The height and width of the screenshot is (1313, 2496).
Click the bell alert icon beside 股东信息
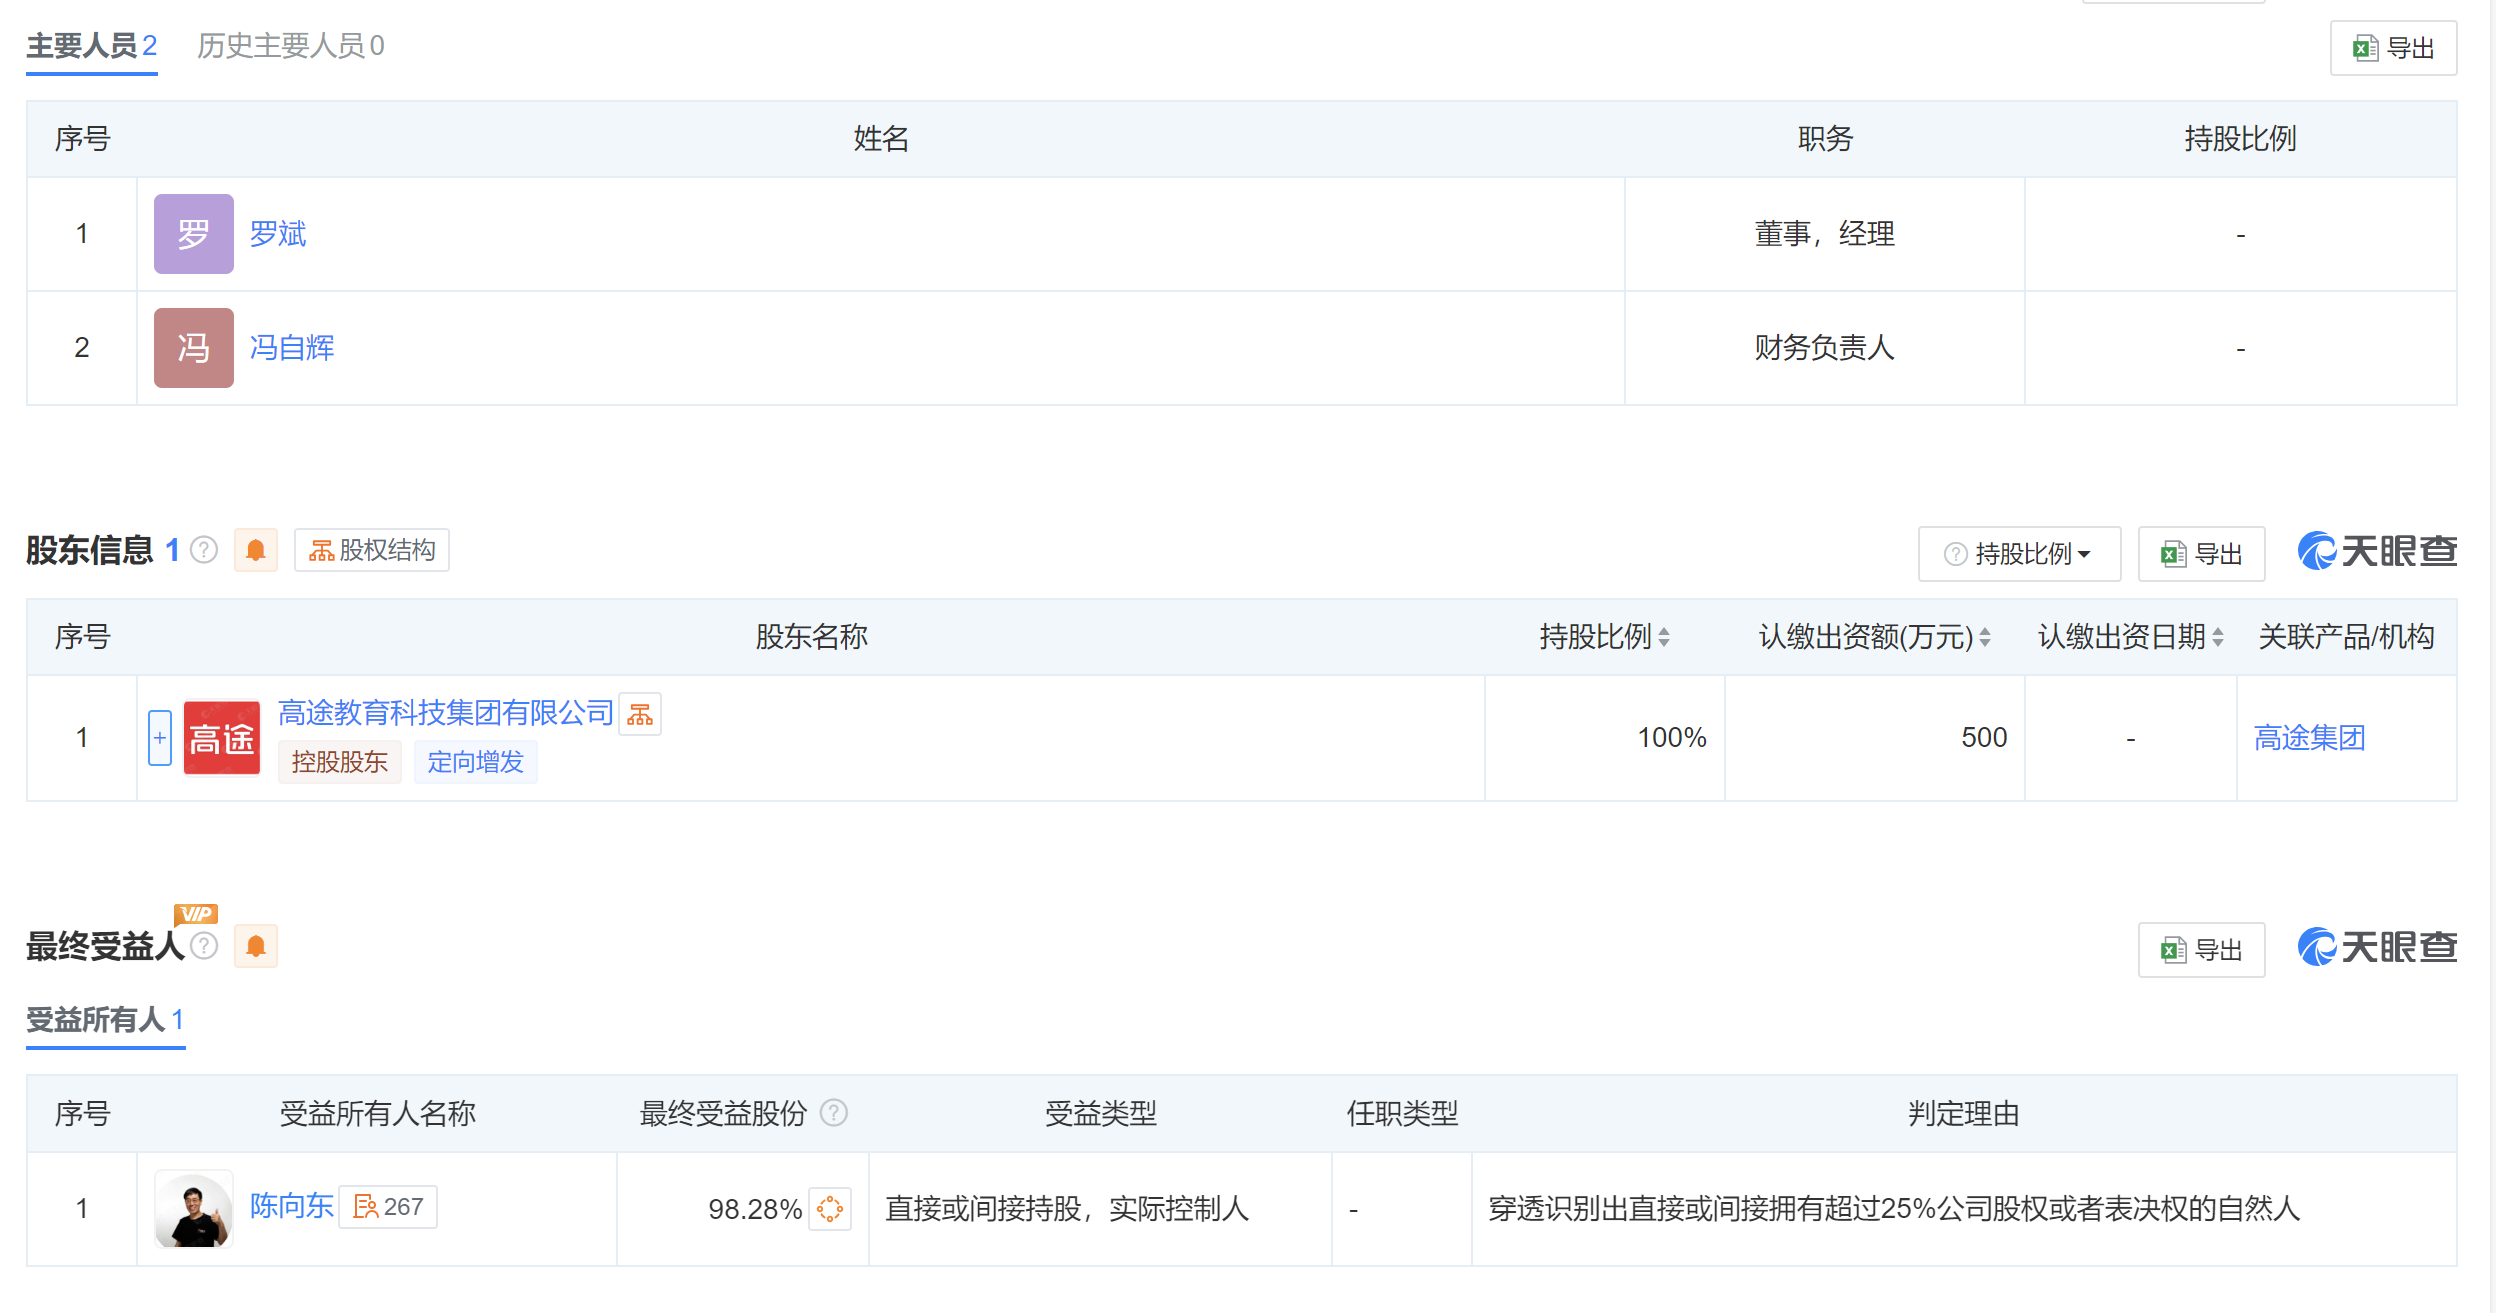coord(256,550)
